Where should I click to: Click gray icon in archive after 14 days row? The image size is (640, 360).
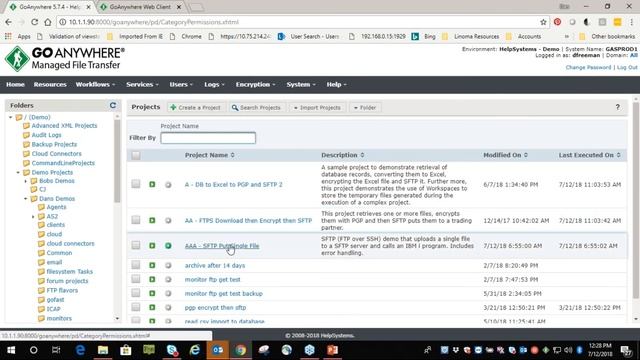168,265
